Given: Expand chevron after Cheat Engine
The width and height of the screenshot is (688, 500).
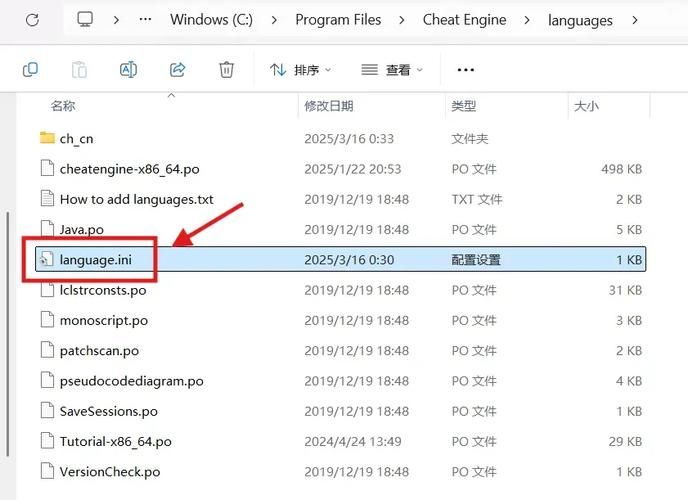Looking at the screenshot, I should click(527, 20).
